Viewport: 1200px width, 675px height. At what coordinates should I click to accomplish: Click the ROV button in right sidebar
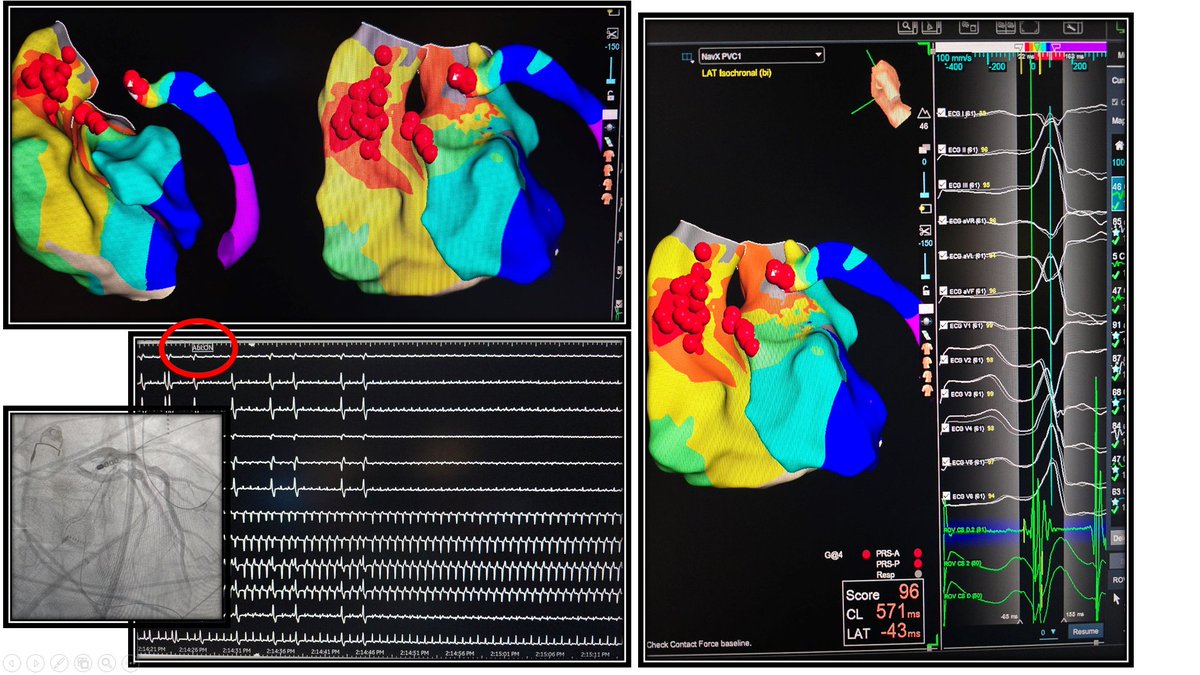1118,580
